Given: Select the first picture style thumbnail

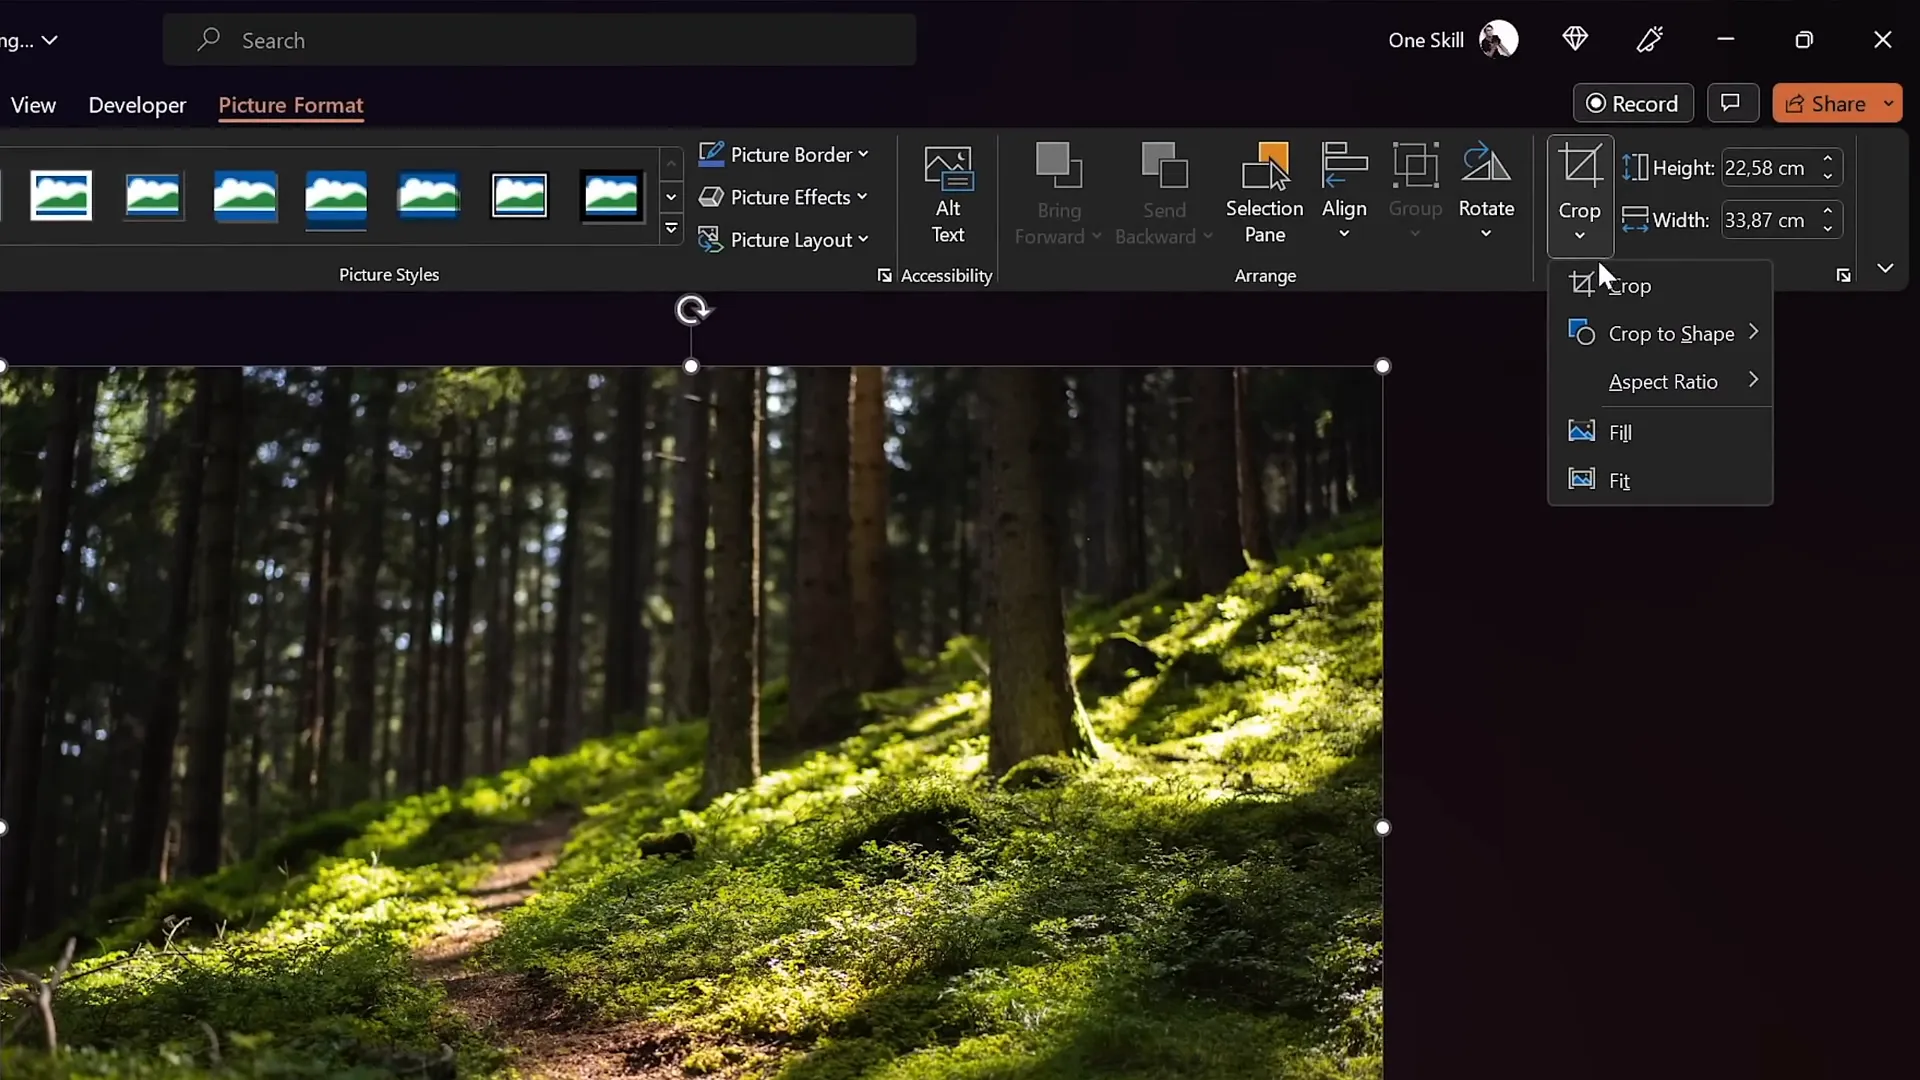Looking at the screenshot, I should pos(61,195).
